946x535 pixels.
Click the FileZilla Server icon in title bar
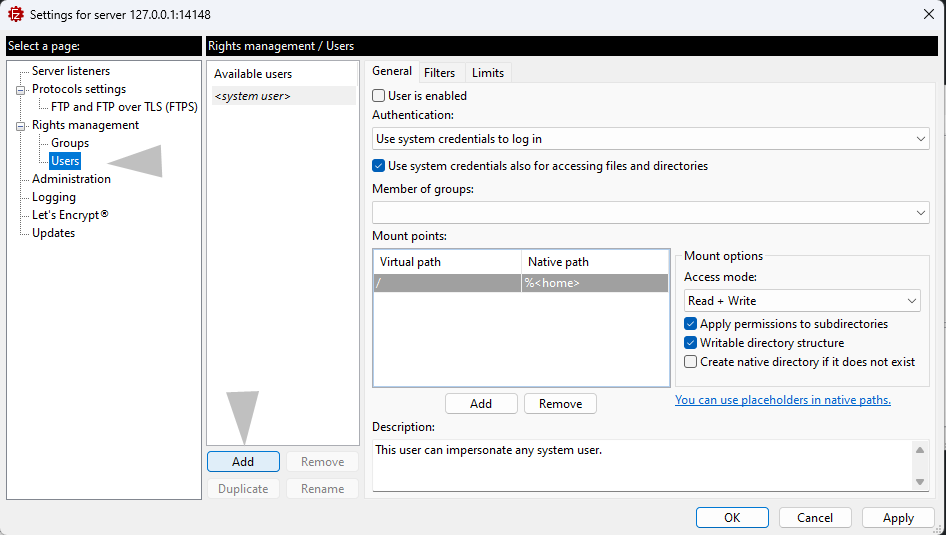(16, 14)
